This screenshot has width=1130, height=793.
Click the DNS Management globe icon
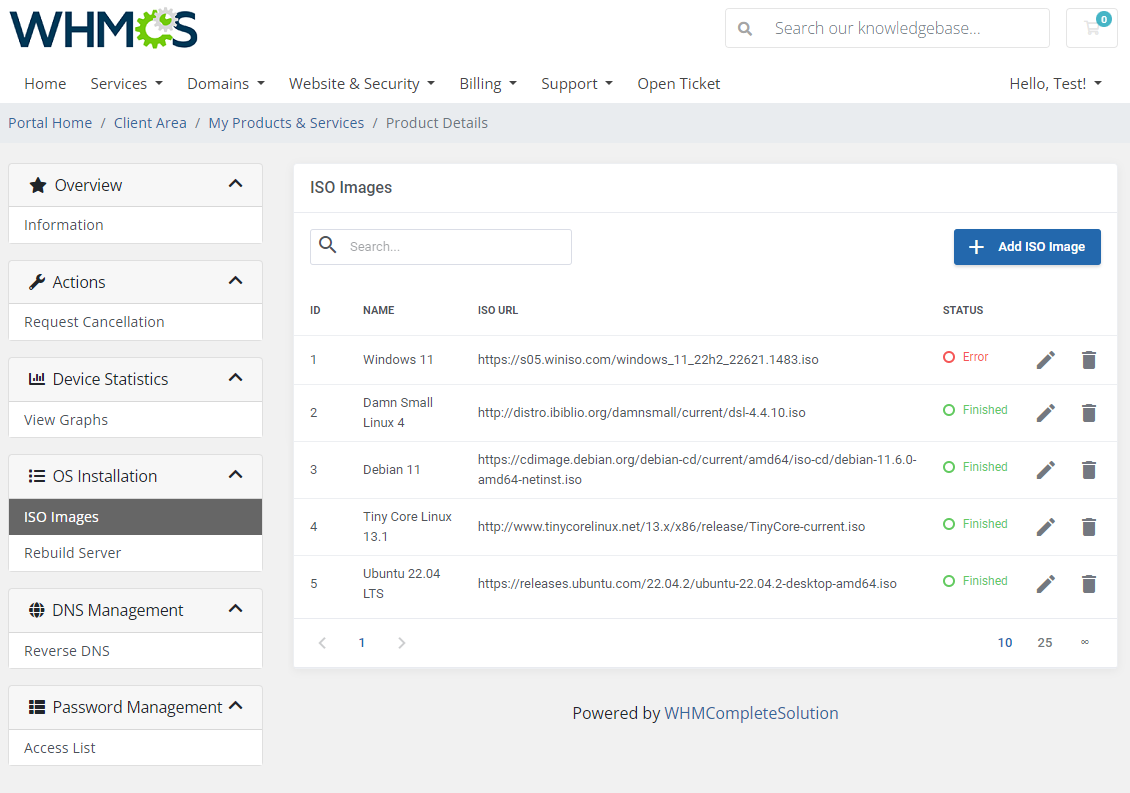[x=37, y=610]
